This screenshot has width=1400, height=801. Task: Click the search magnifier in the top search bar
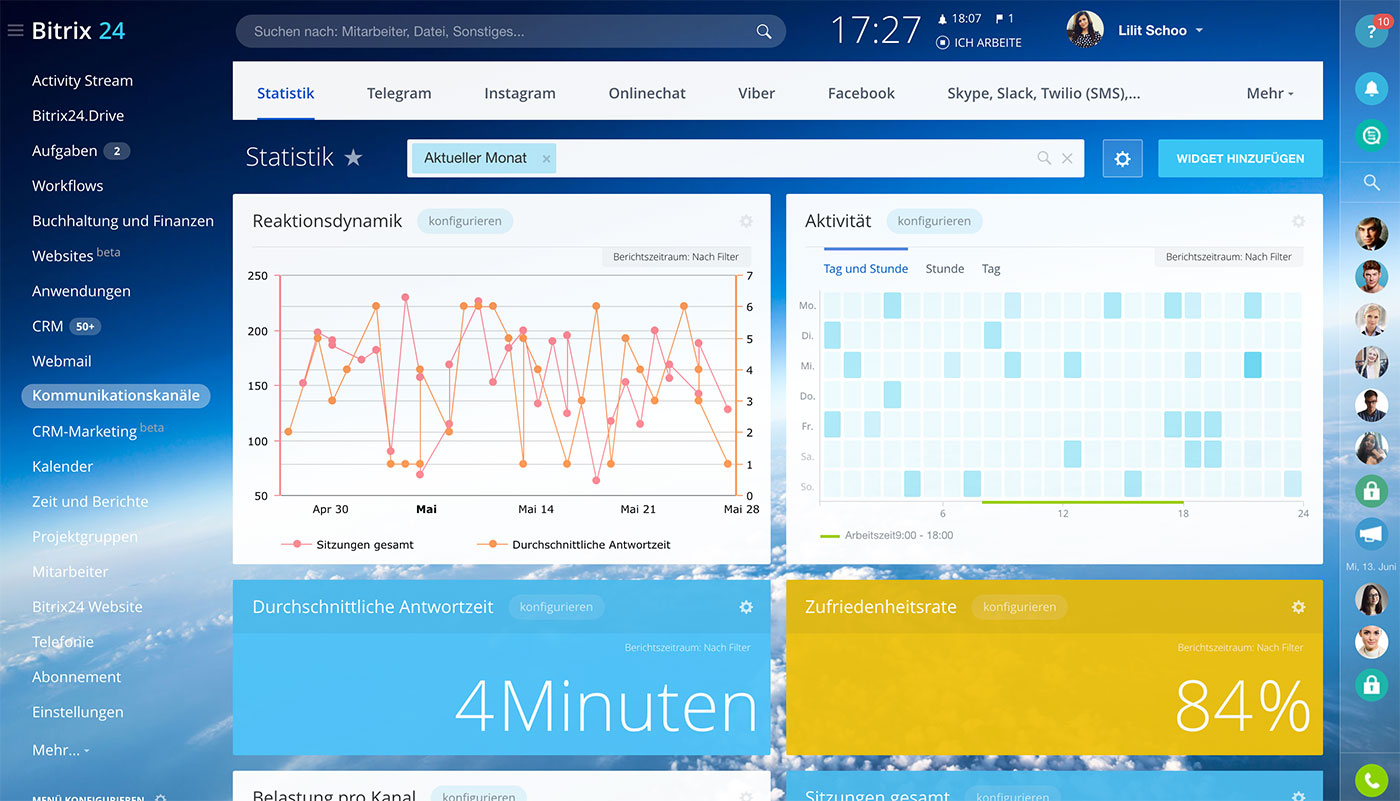(x=764, y=31)
